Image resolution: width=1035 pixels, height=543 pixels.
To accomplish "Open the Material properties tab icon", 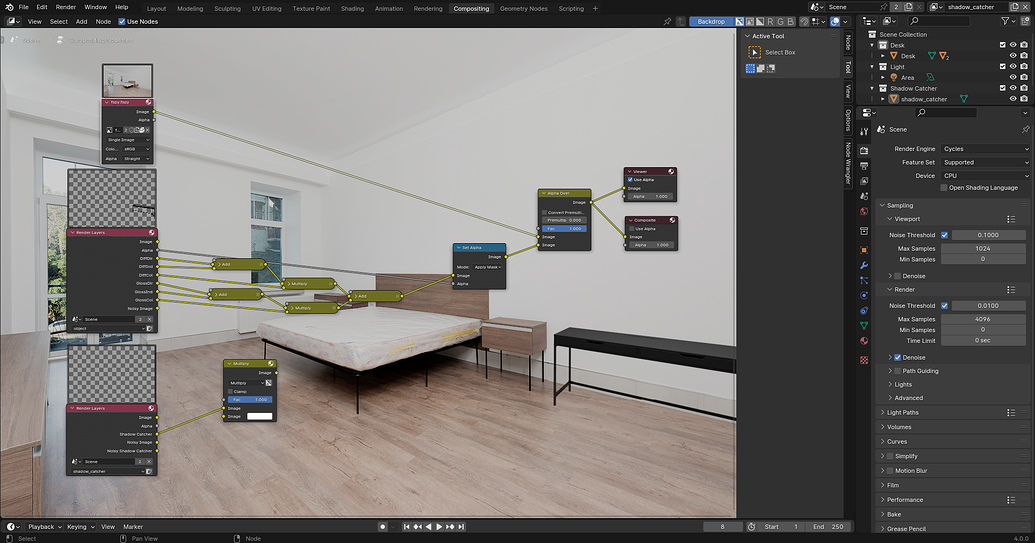I will 864,341.
